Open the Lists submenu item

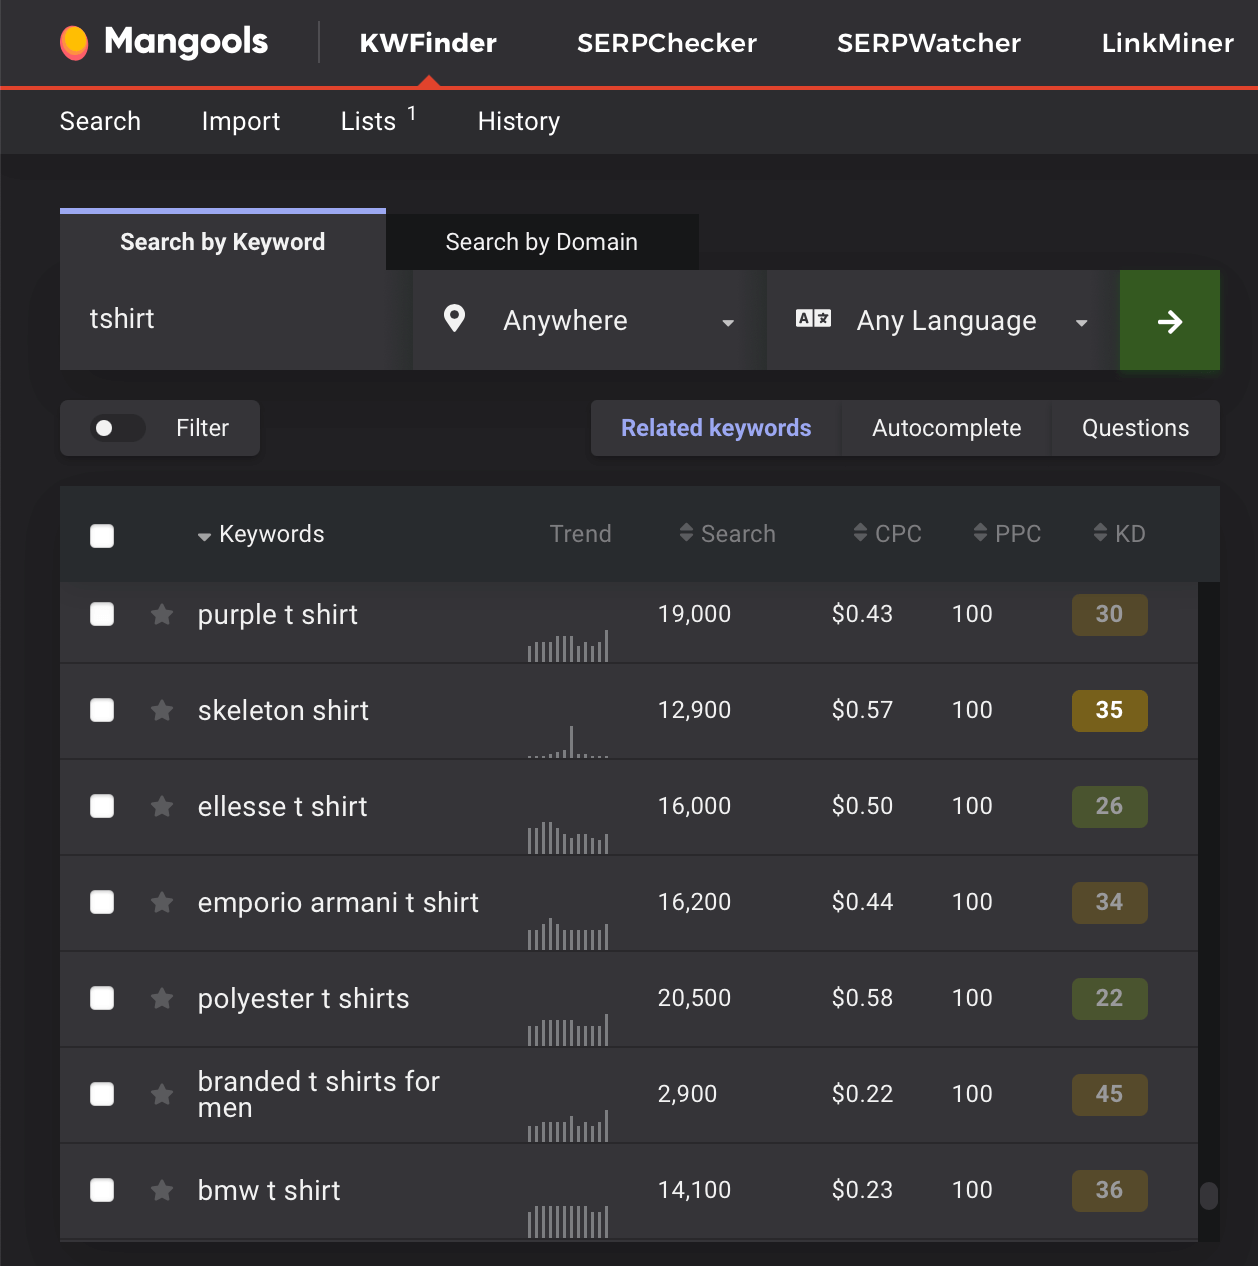coord(378,120)
